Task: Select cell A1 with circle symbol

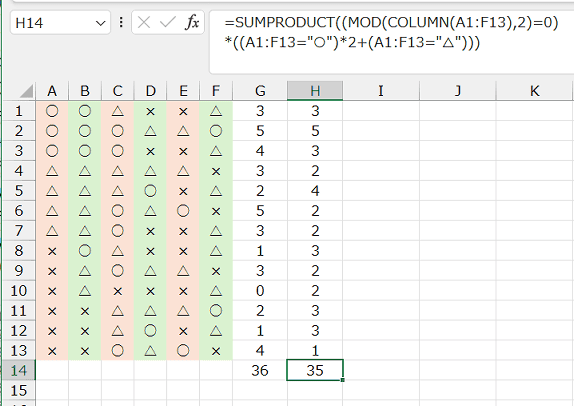Action: 52,111
